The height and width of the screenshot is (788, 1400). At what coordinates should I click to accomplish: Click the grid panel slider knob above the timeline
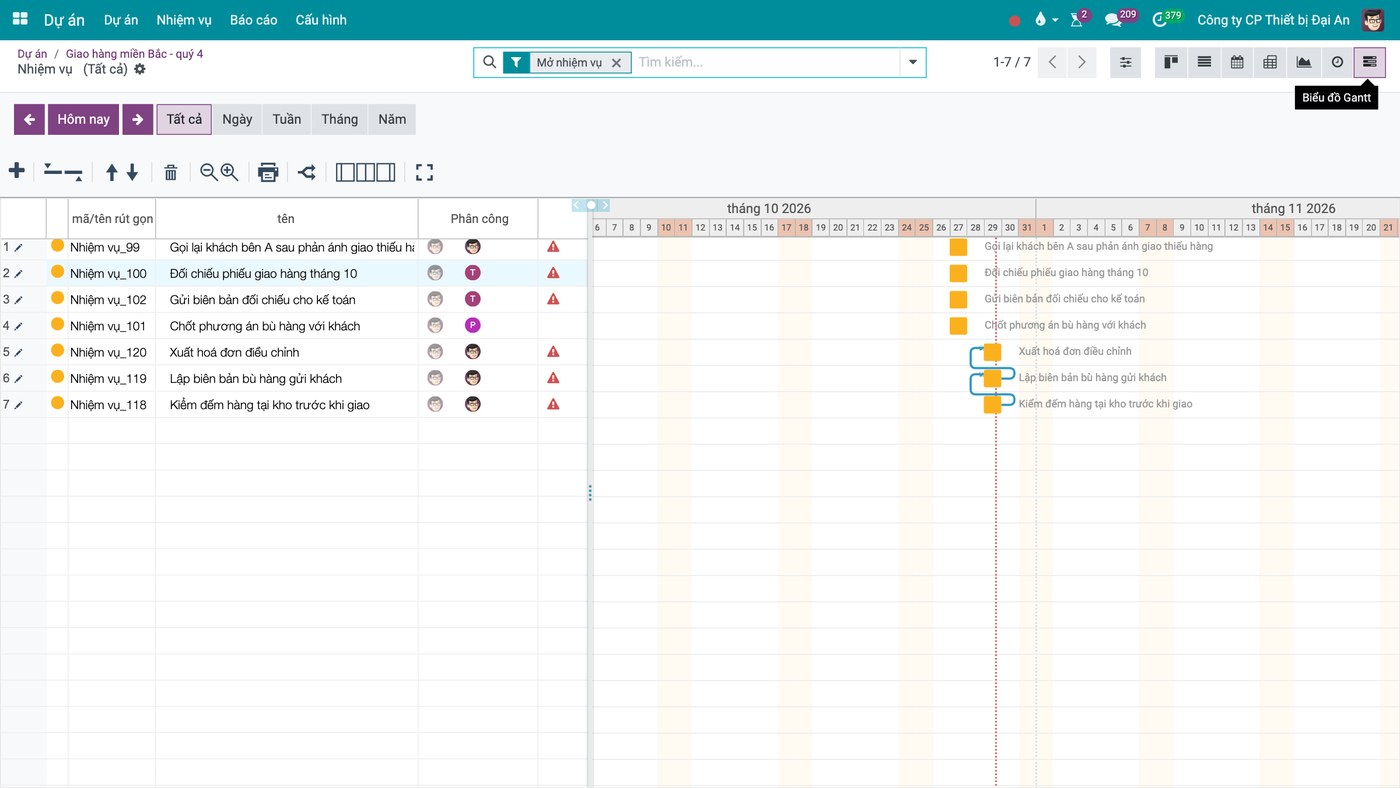click(x=591, y=205)
